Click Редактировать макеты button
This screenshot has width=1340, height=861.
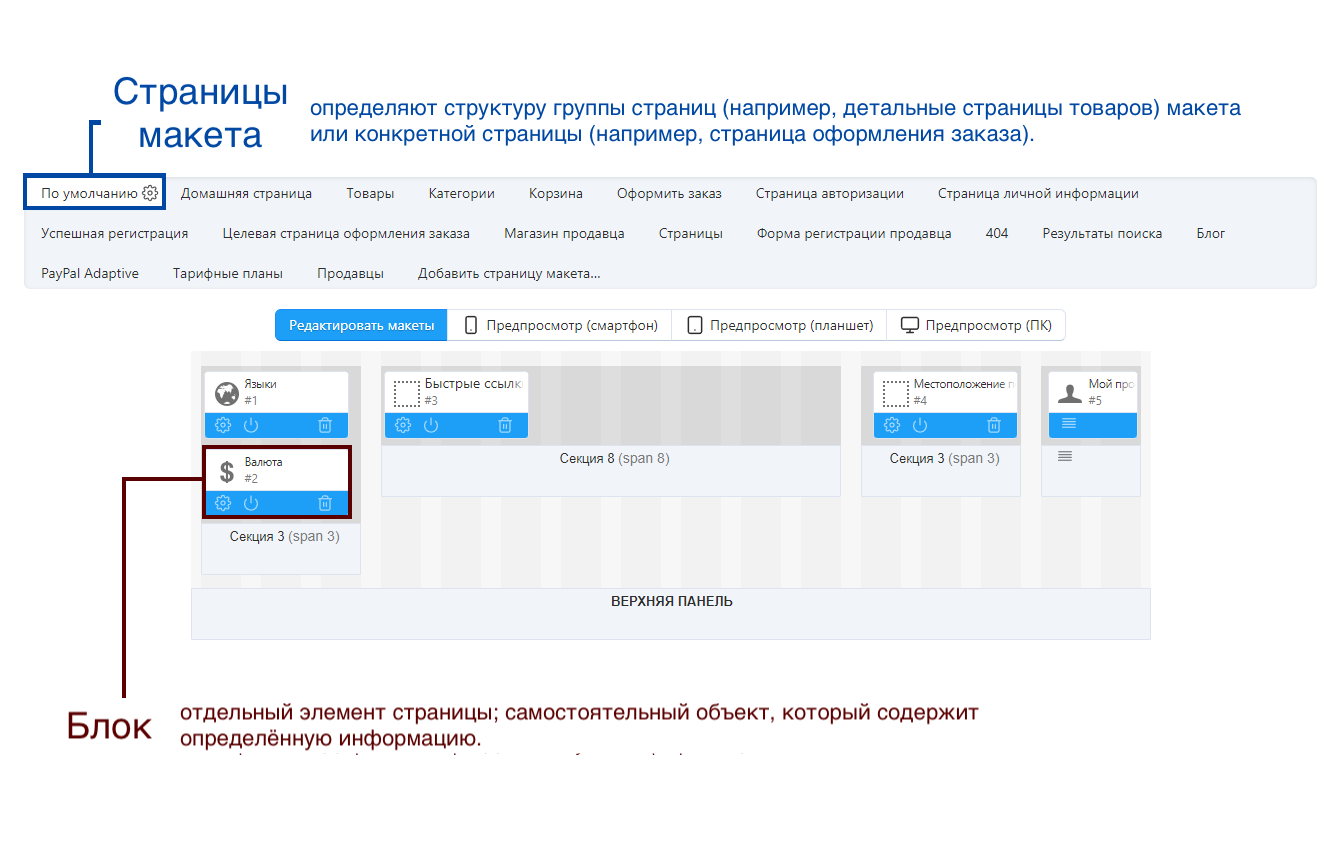(361, 325)
